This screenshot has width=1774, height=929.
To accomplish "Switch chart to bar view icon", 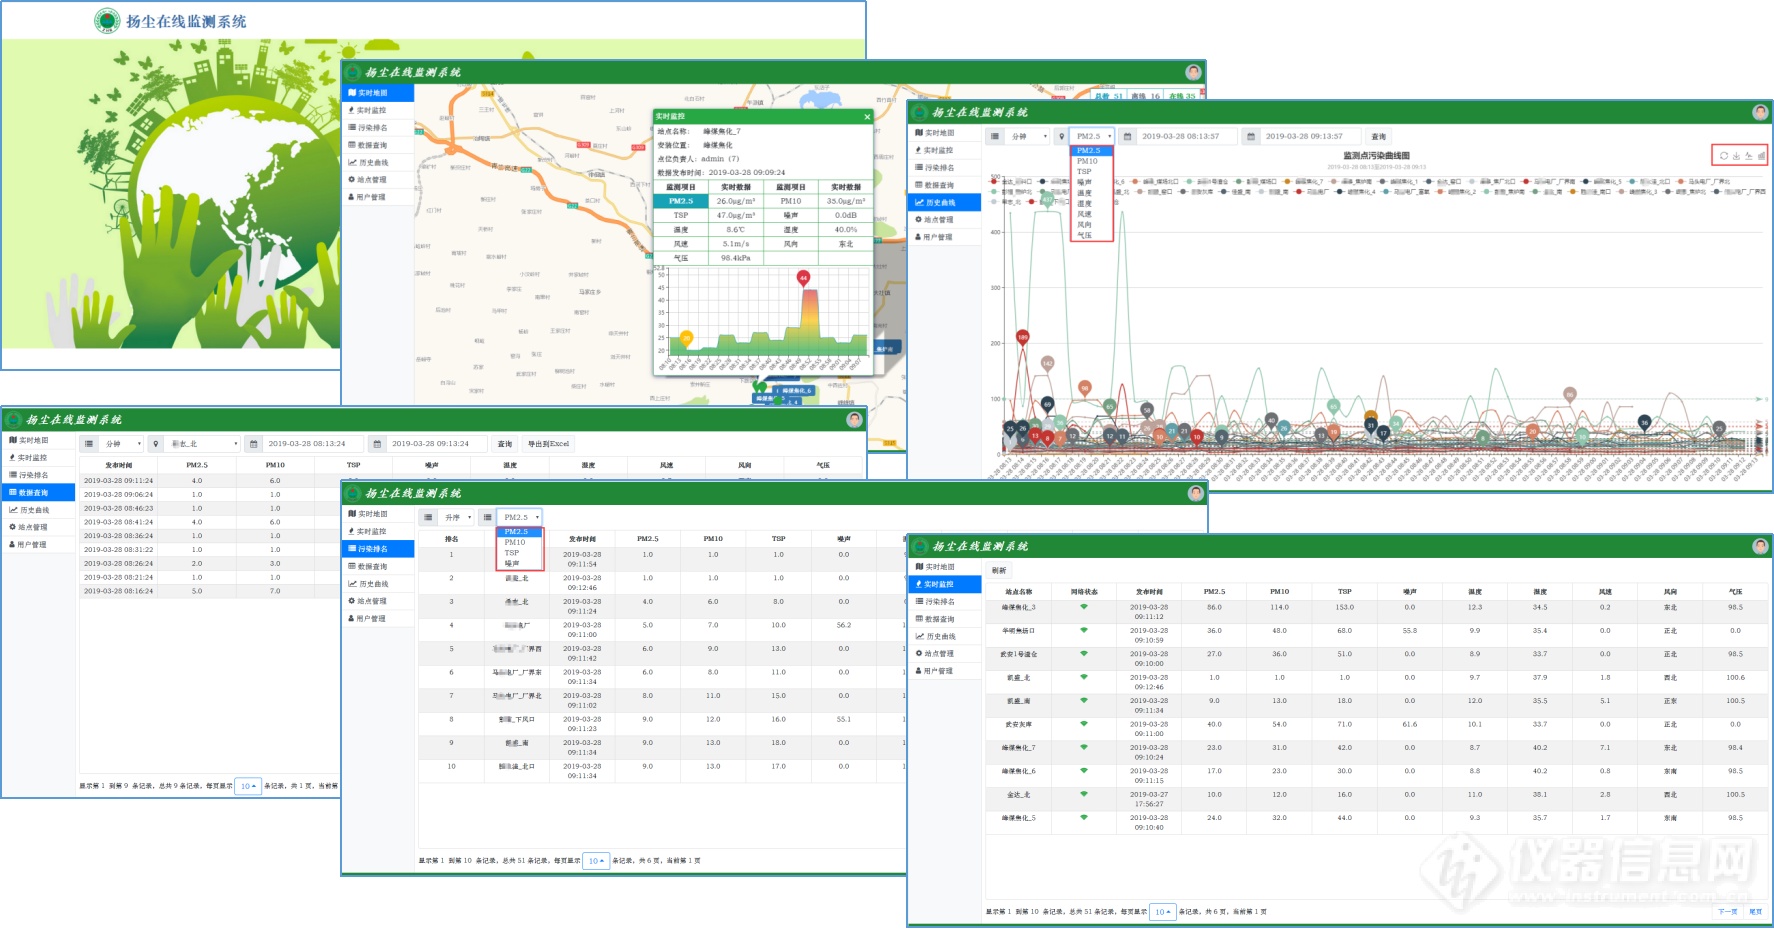I will pos(1761,155).
